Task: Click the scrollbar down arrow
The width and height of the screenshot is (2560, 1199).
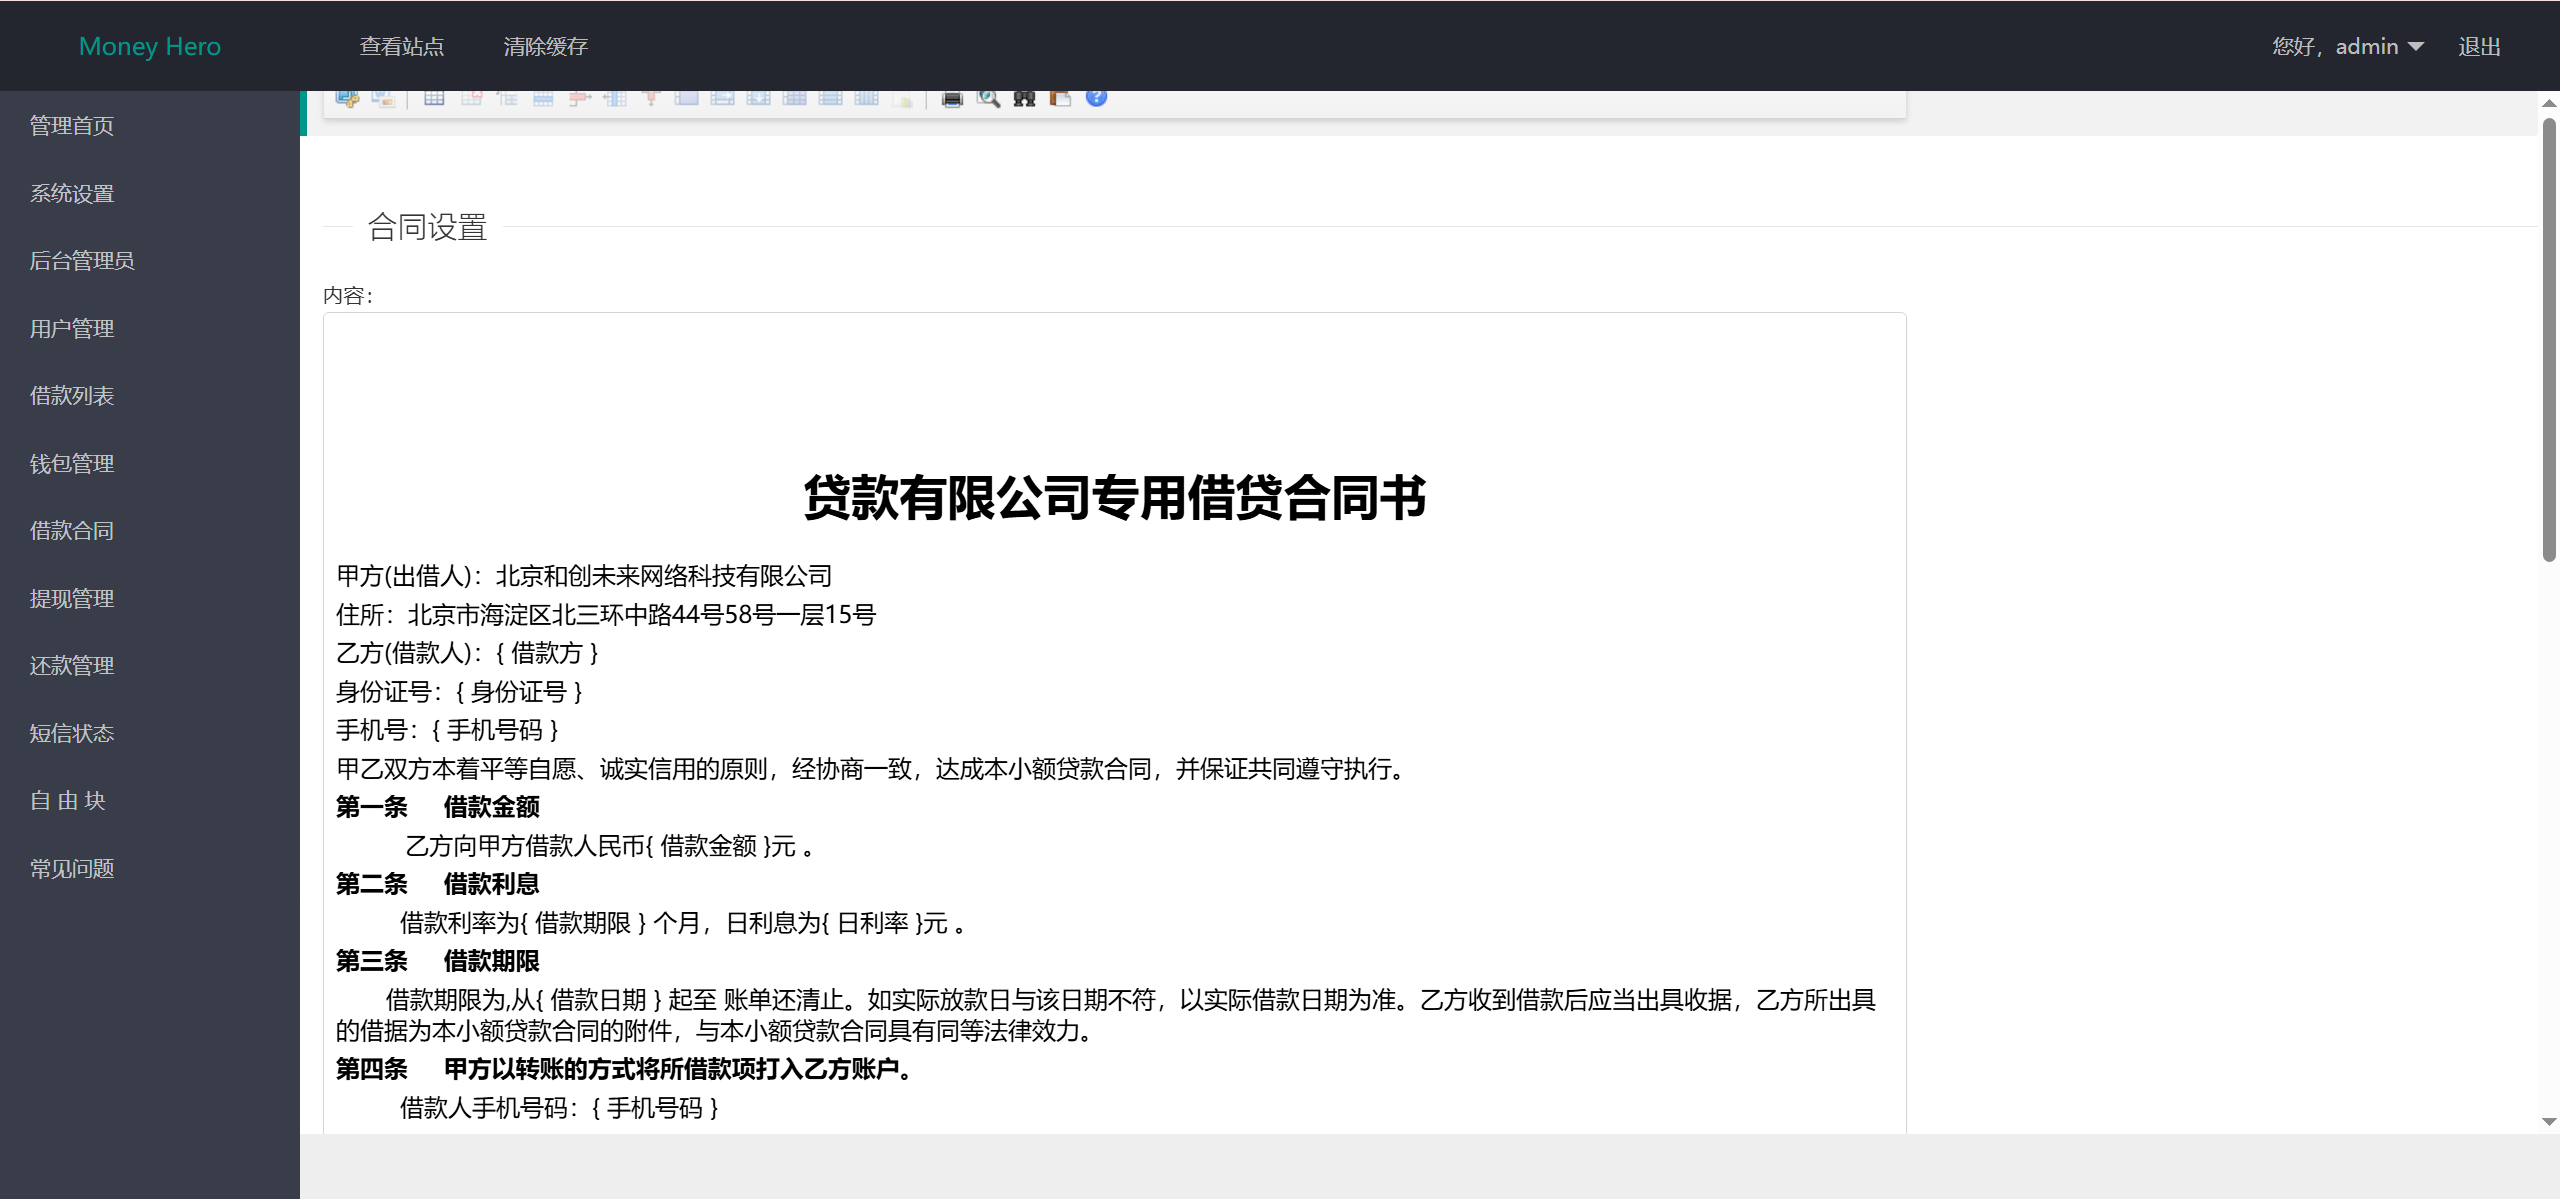Action: [2549, 1122]
